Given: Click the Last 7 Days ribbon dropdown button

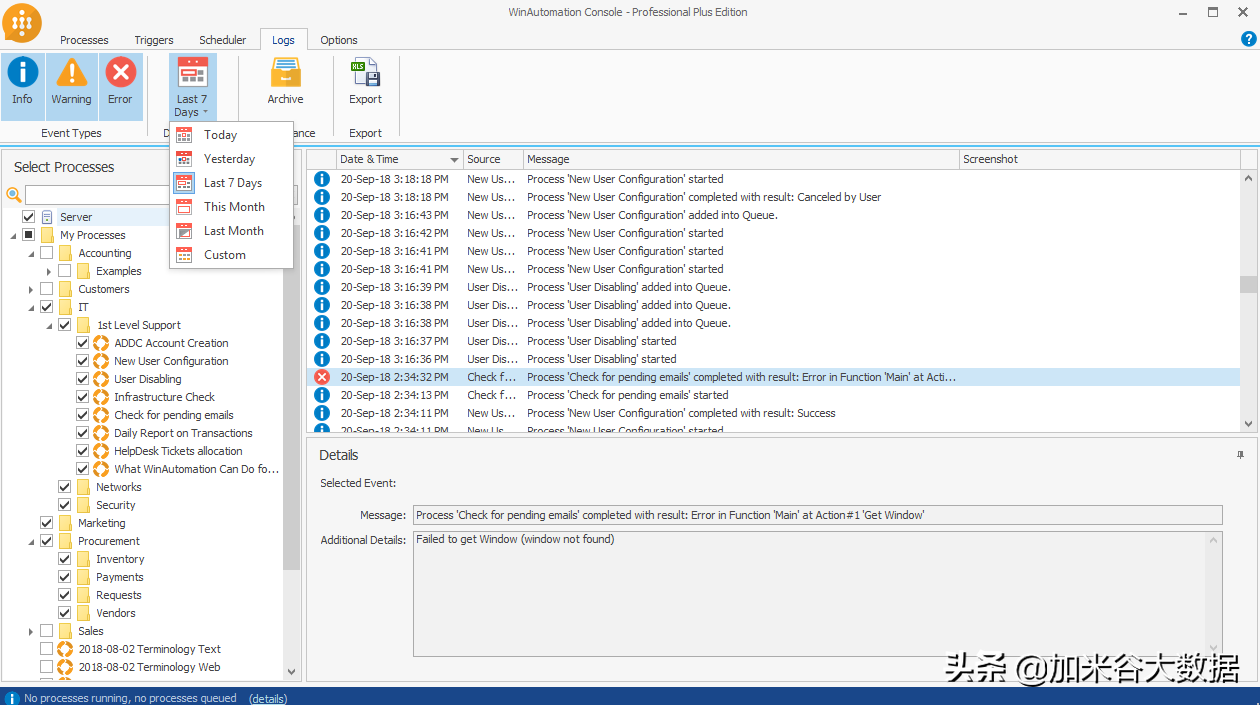Looking at the screenshot, I should (192, 87).
